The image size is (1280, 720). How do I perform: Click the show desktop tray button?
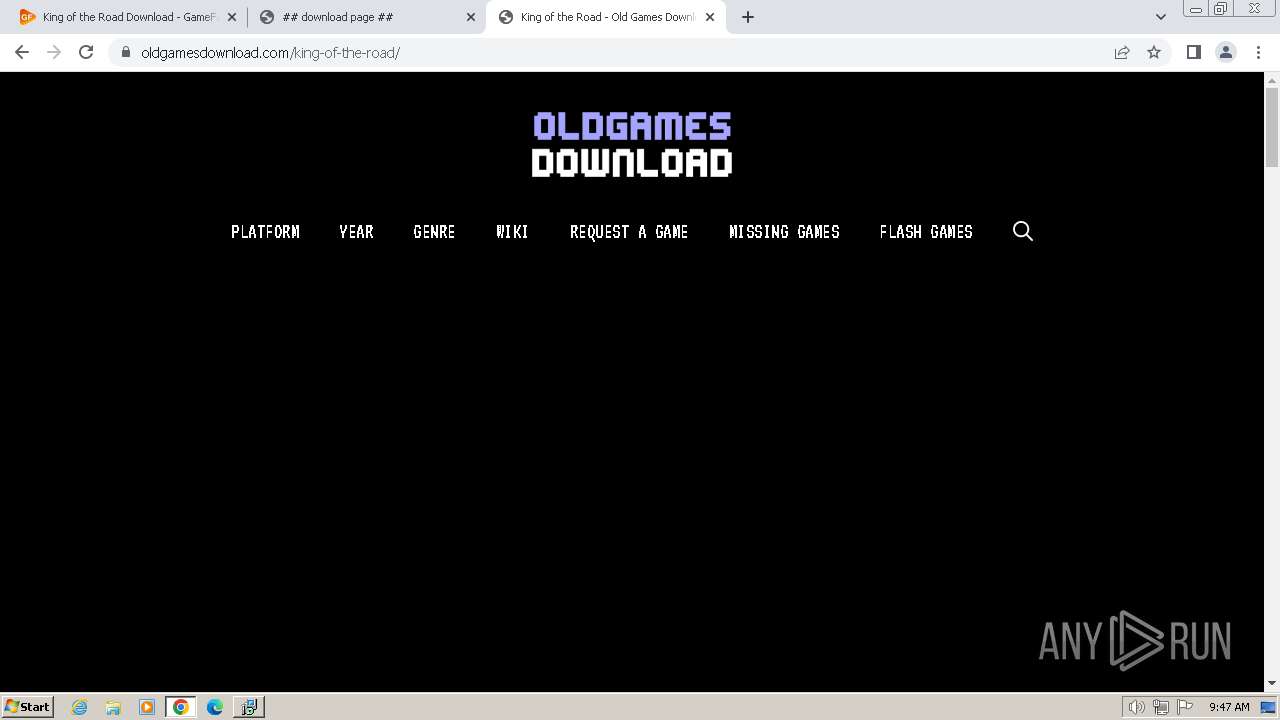(1269, 707)
